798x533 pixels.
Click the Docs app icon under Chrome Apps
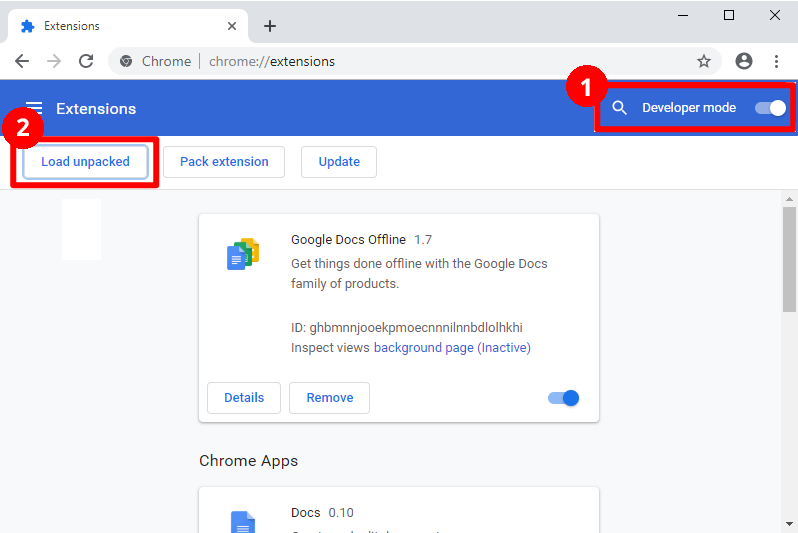point(242,522)
